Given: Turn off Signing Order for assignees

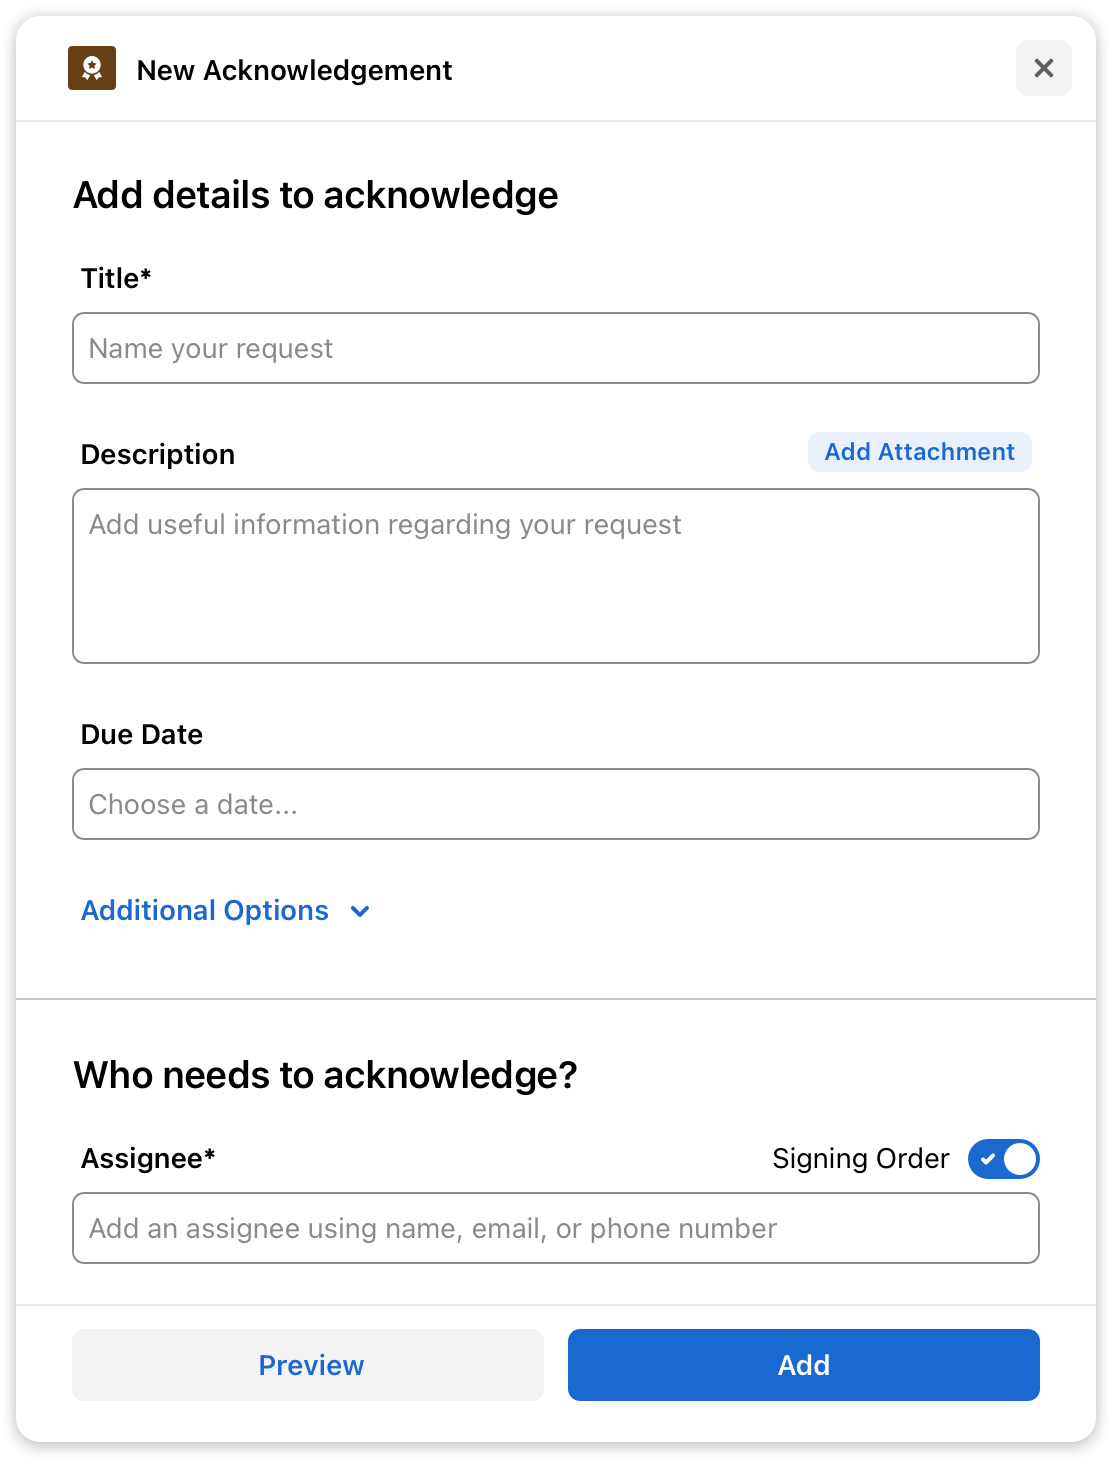Looking at the screenshot, I should (x=1003, y=1159).
